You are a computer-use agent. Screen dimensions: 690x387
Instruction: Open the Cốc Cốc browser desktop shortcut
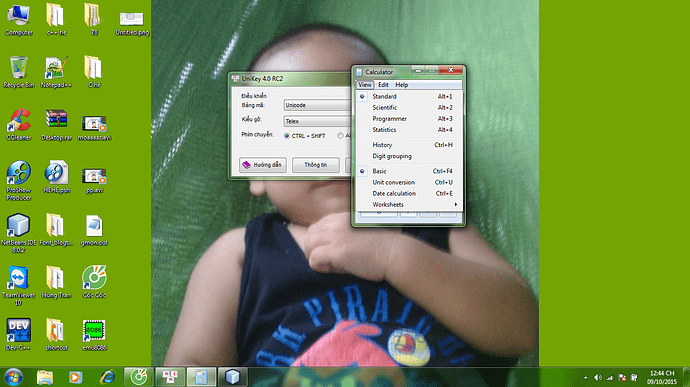click(94, 282)
